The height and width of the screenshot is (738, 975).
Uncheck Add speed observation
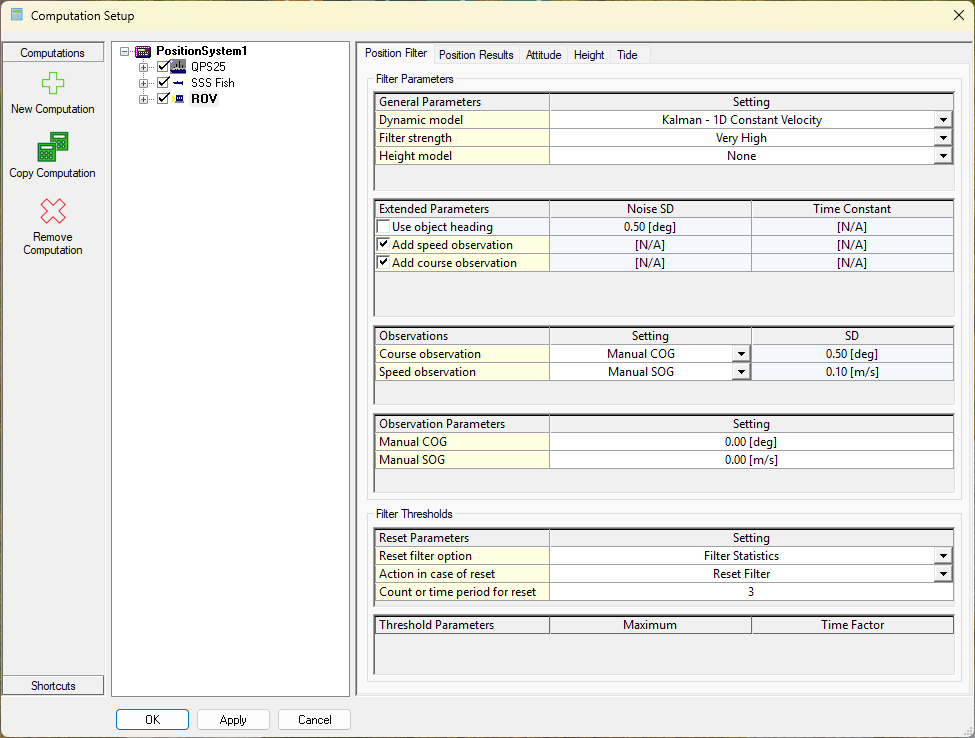point(384,245)
